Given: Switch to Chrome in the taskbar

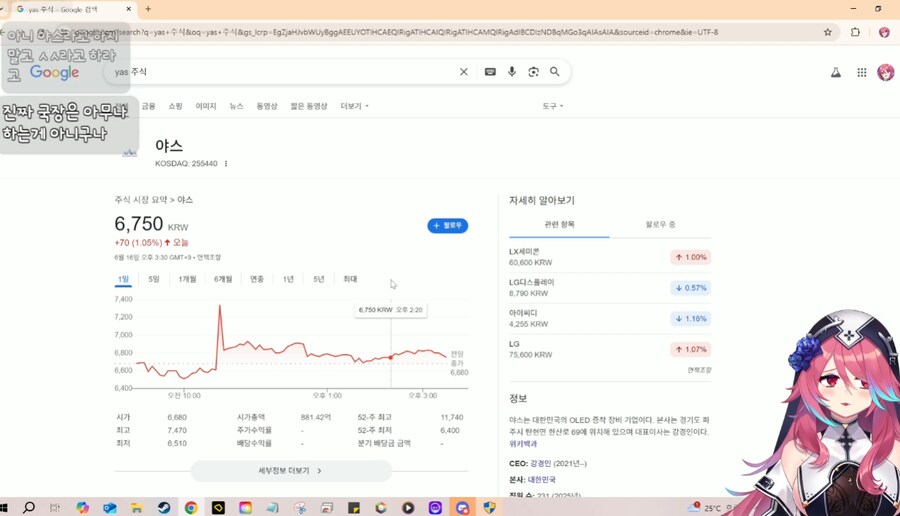Looking at the screenshot, I should coord(191,507).
